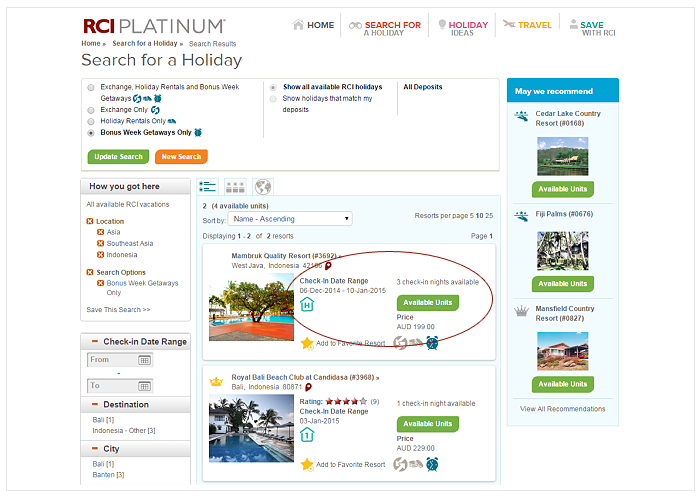Screen dimensions: 700x500
Task: Click Available Units for Royal Bali Beach Club
Action: tap(428, 424)
